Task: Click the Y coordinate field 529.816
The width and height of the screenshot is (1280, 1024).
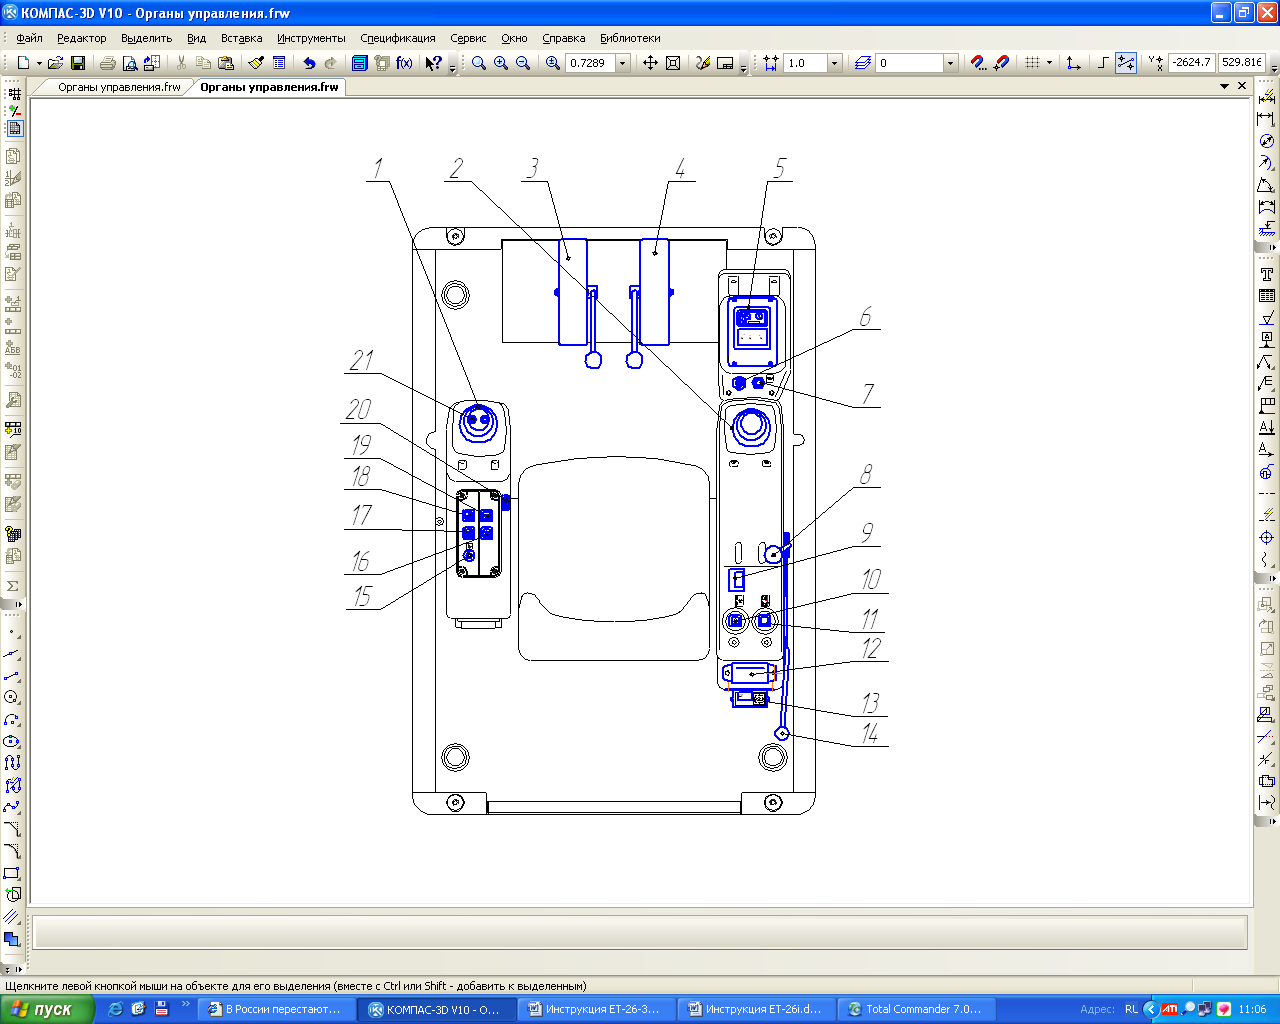Action: pyautogui.click(x=1241, y=62)
